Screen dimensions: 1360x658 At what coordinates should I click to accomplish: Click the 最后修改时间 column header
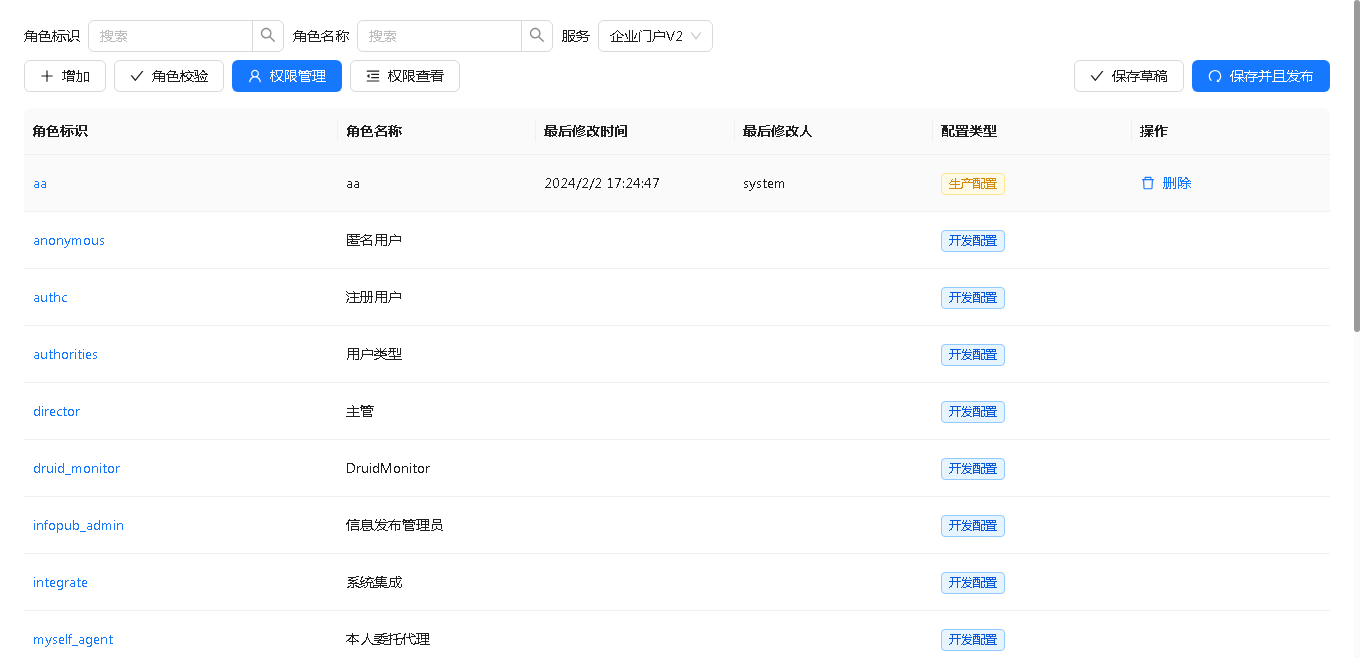click(586, 131)
